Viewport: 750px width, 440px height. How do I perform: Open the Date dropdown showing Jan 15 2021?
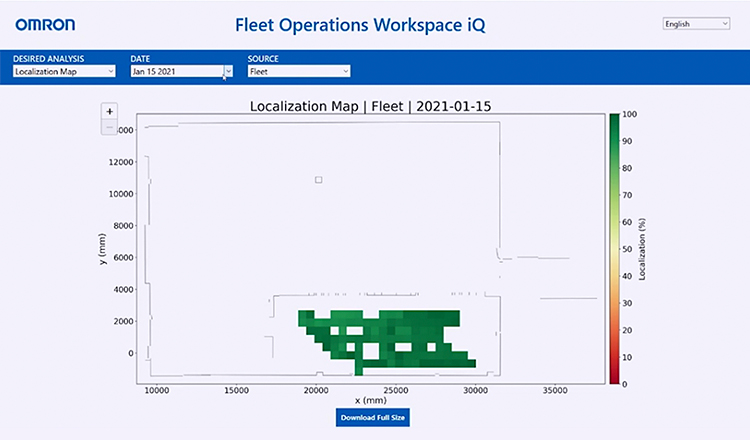coord(182,71)
